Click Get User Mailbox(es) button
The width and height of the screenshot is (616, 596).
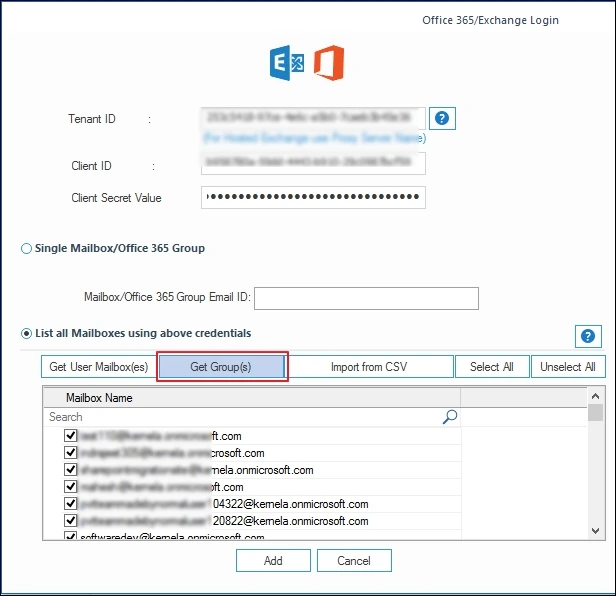click(99, 367)
